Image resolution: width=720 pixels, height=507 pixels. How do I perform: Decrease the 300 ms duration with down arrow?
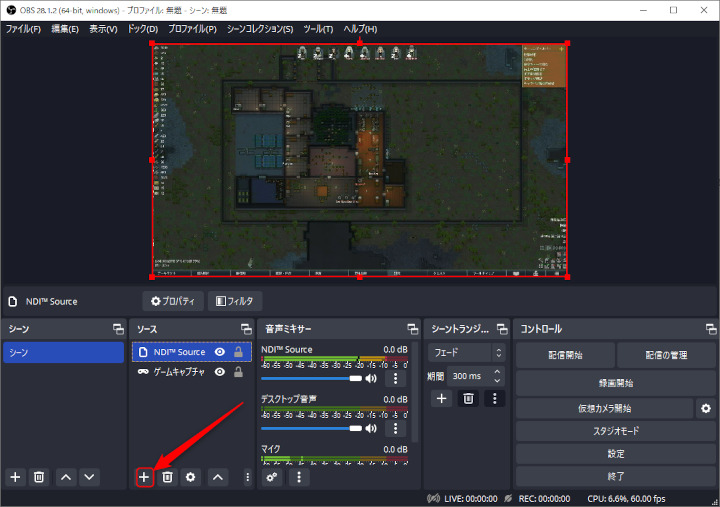pos(497,381)
